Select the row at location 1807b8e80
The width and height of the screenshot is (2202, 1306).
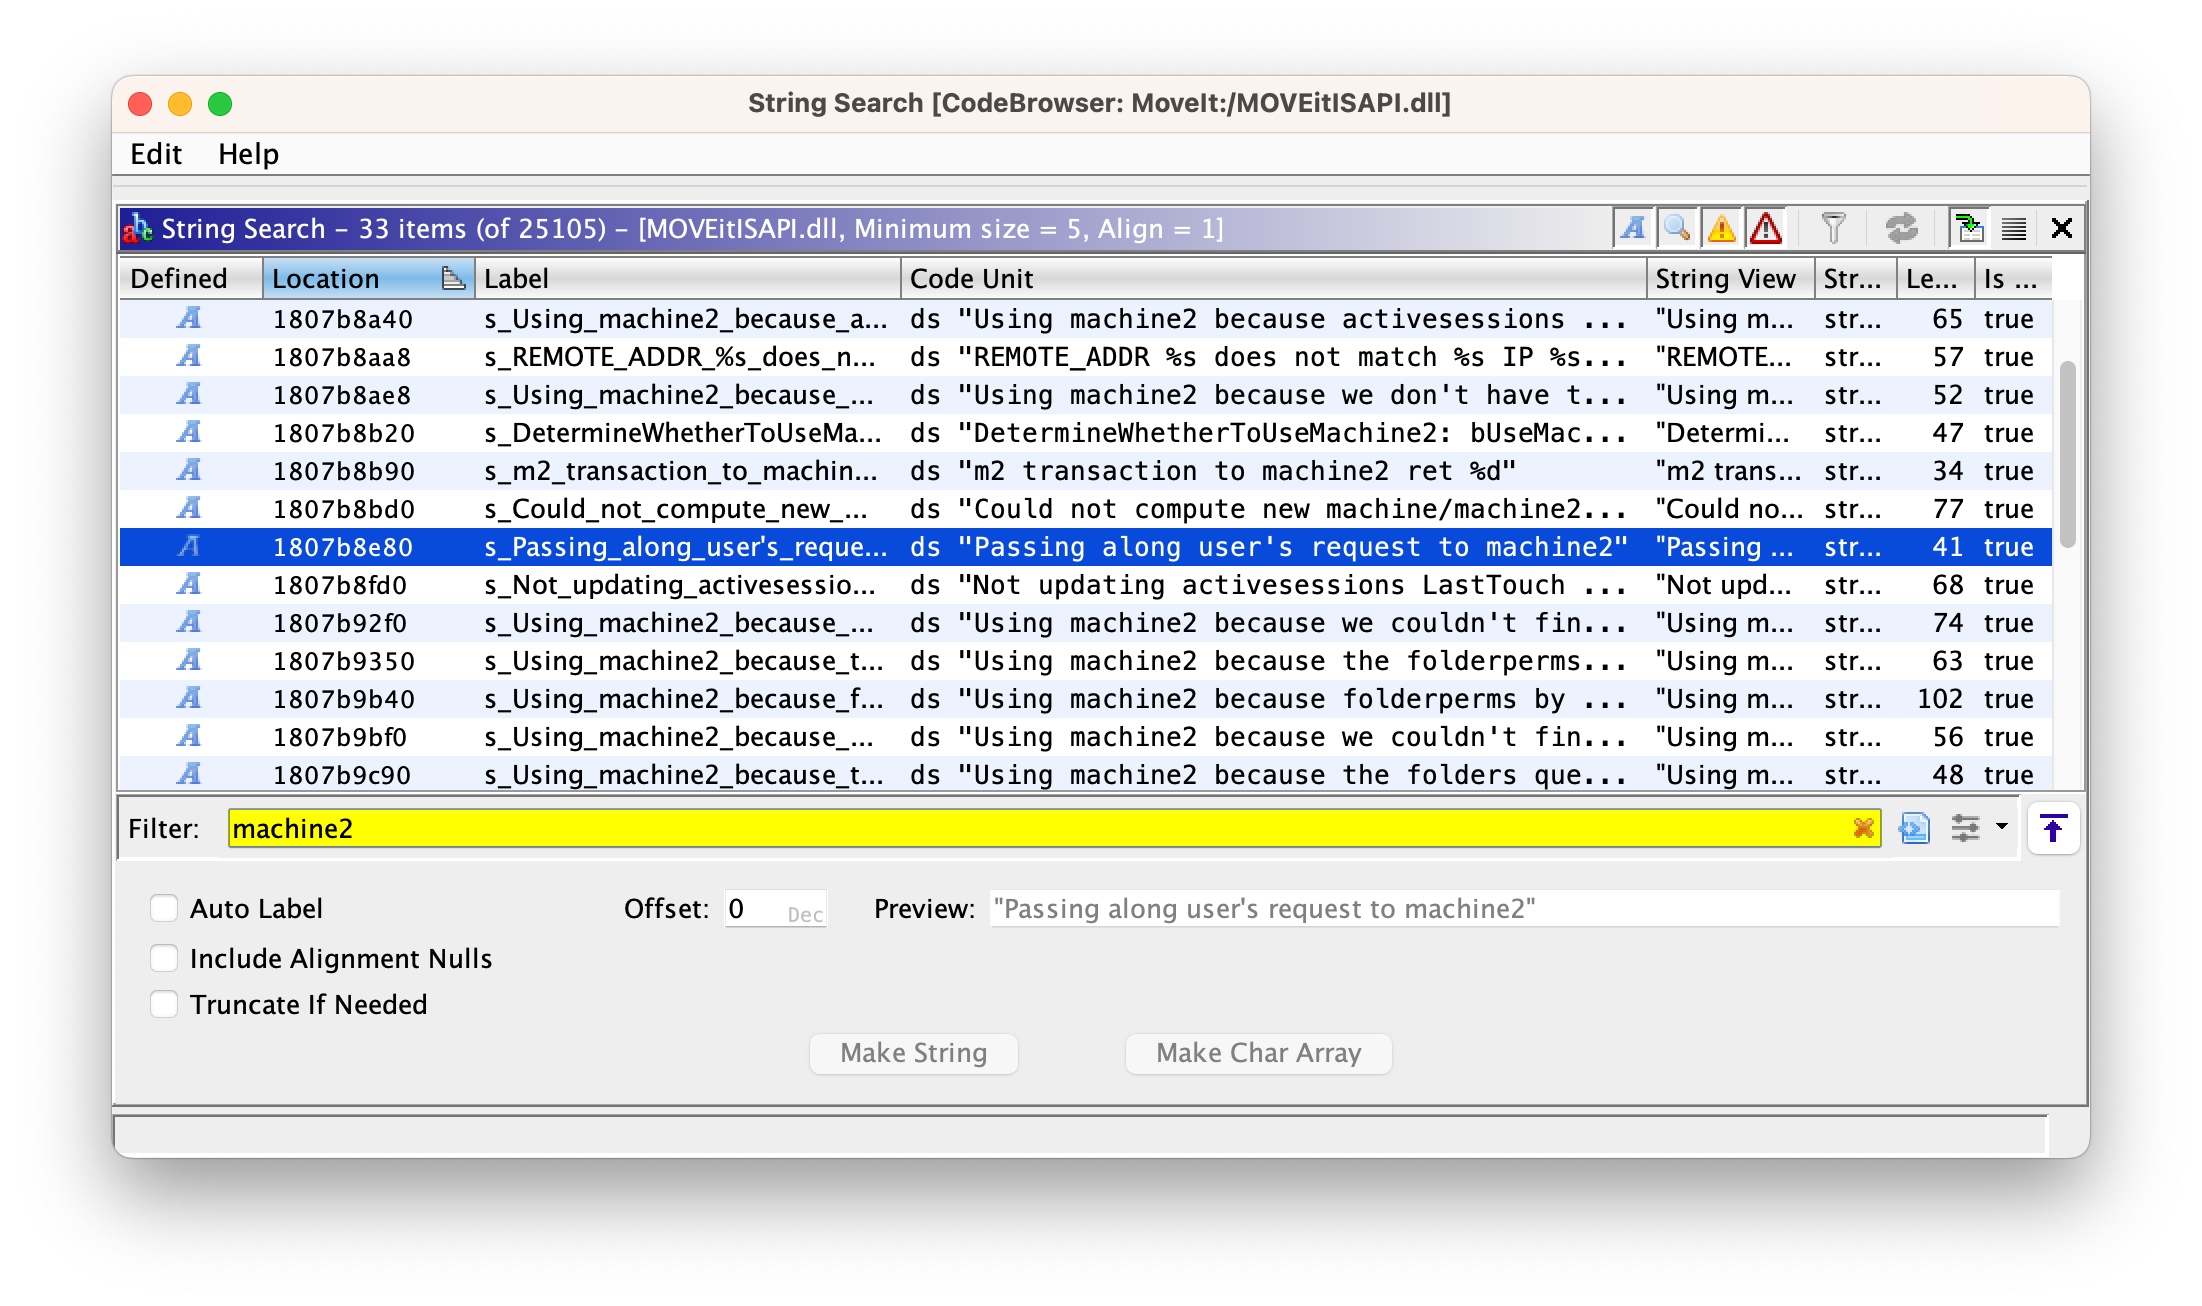(1086, 547)
